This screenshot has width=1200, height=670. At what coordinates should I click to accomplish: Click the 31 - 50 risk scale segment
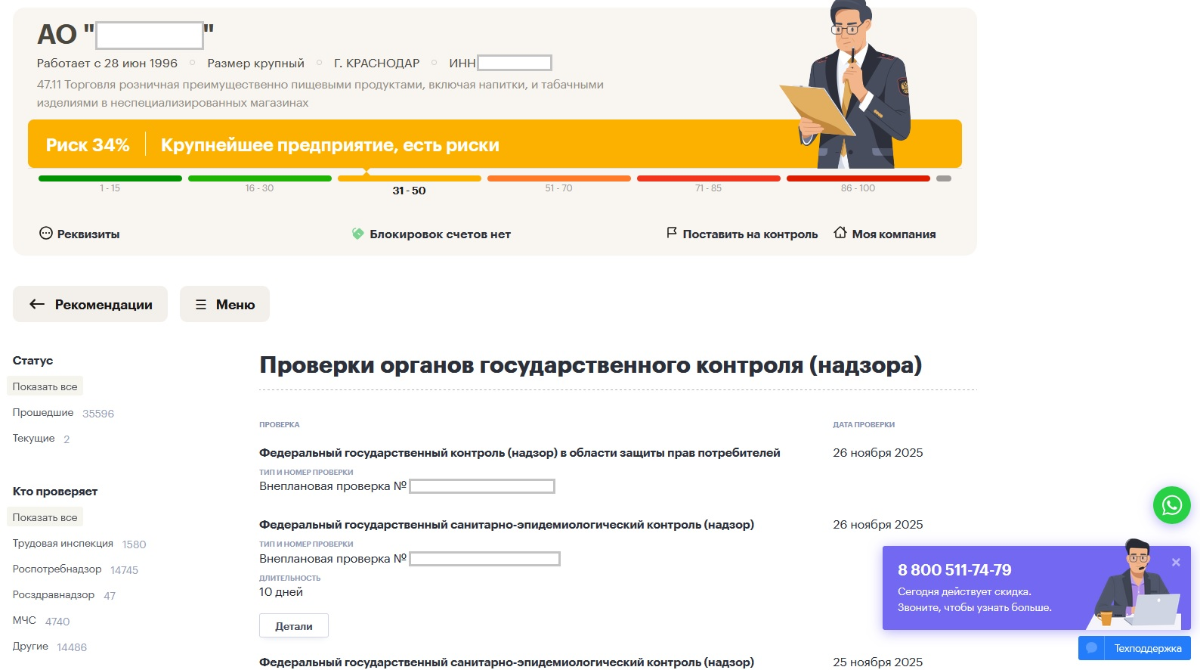pyautogui.click(x=409, y=179)
